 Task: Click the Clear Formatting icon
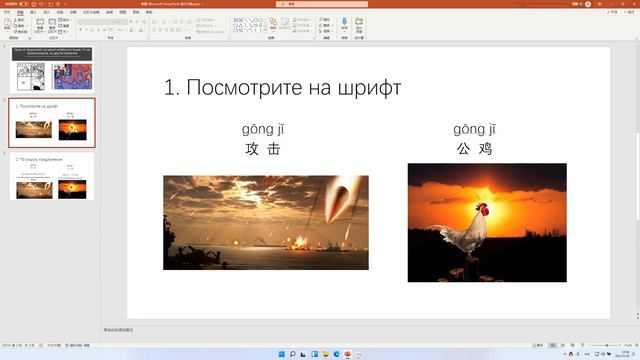144,22
